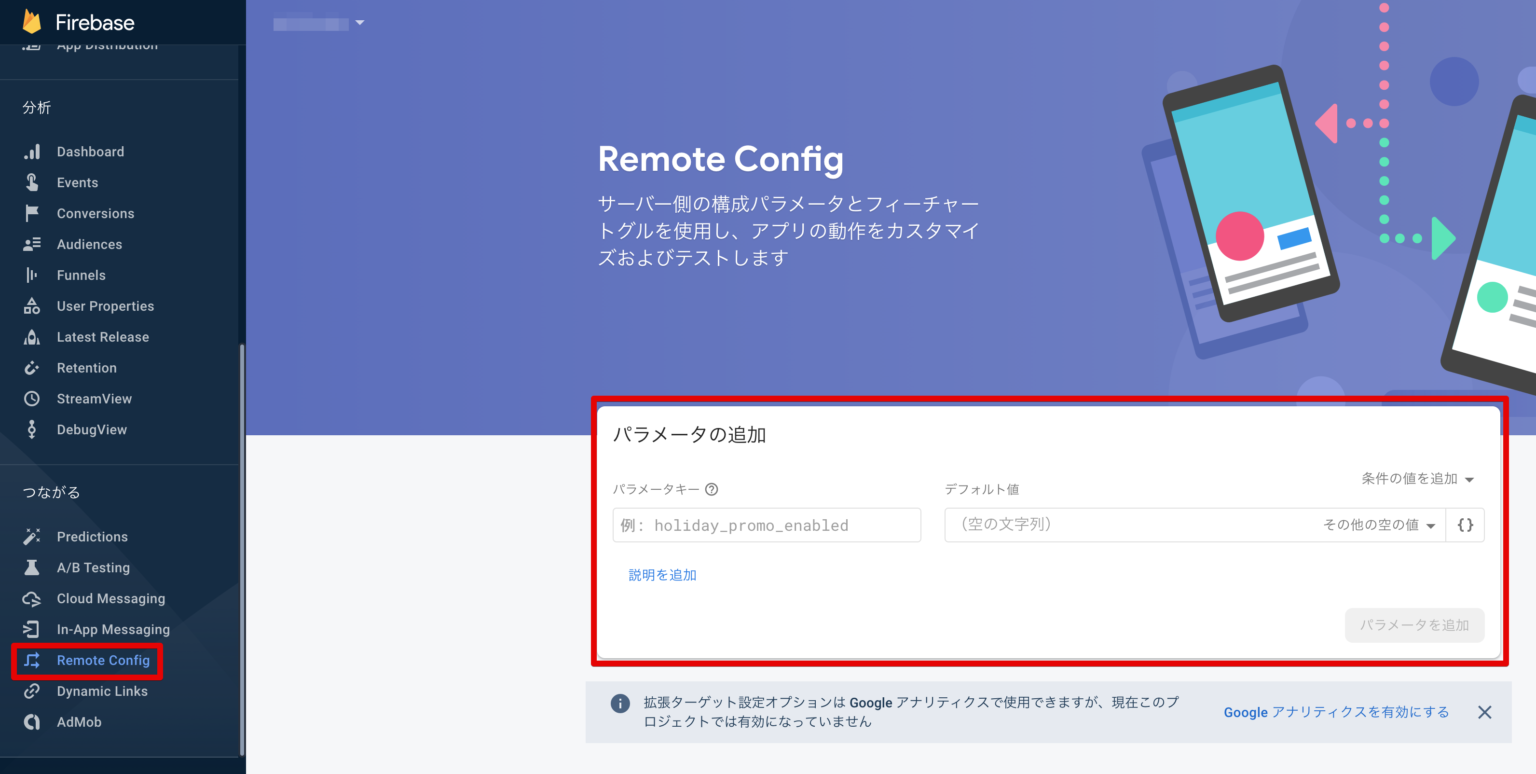Click the Google アナリティクスを有効にする link
This screenshot has width=1536, height=774.
click(x=1335, y=712)
